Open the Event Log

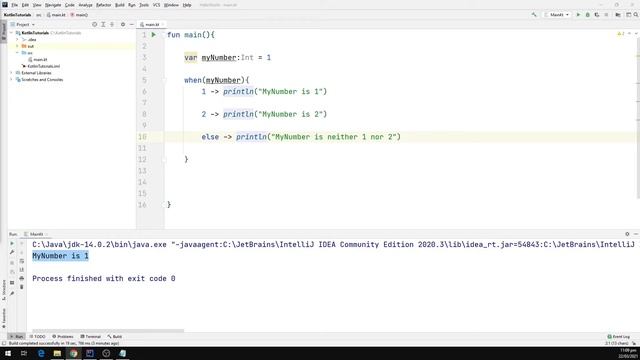(x=618, y=337)
